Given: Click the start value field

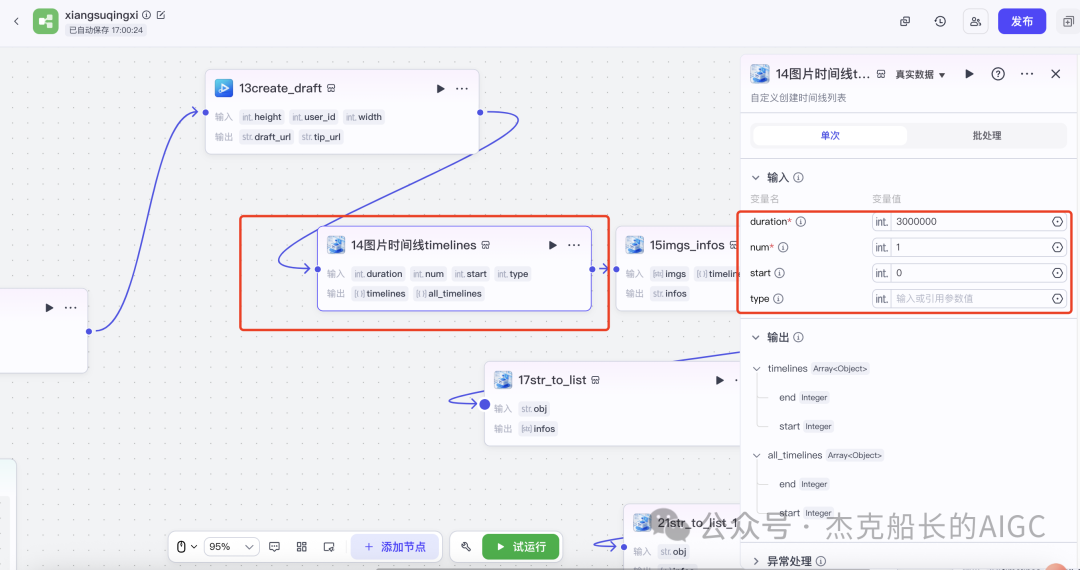Looking at the screenshot, I should coord(970,273).
